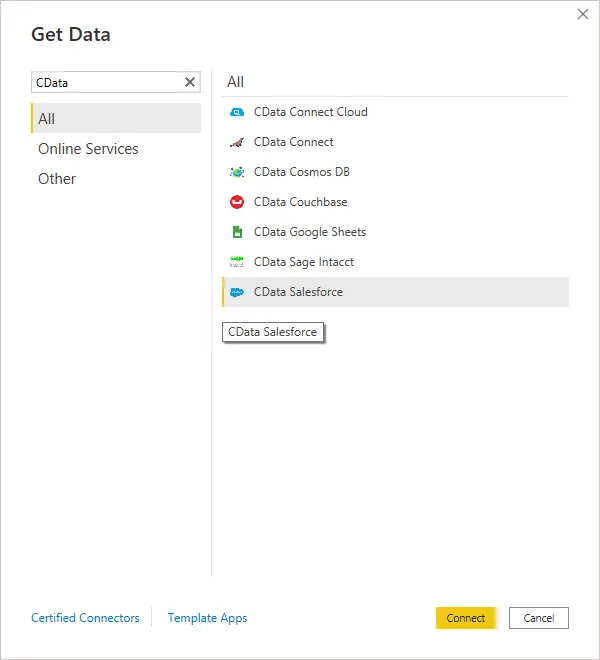Close the Get Data dialog window
The width and height of the screenshot is (600, 660).
583,14
